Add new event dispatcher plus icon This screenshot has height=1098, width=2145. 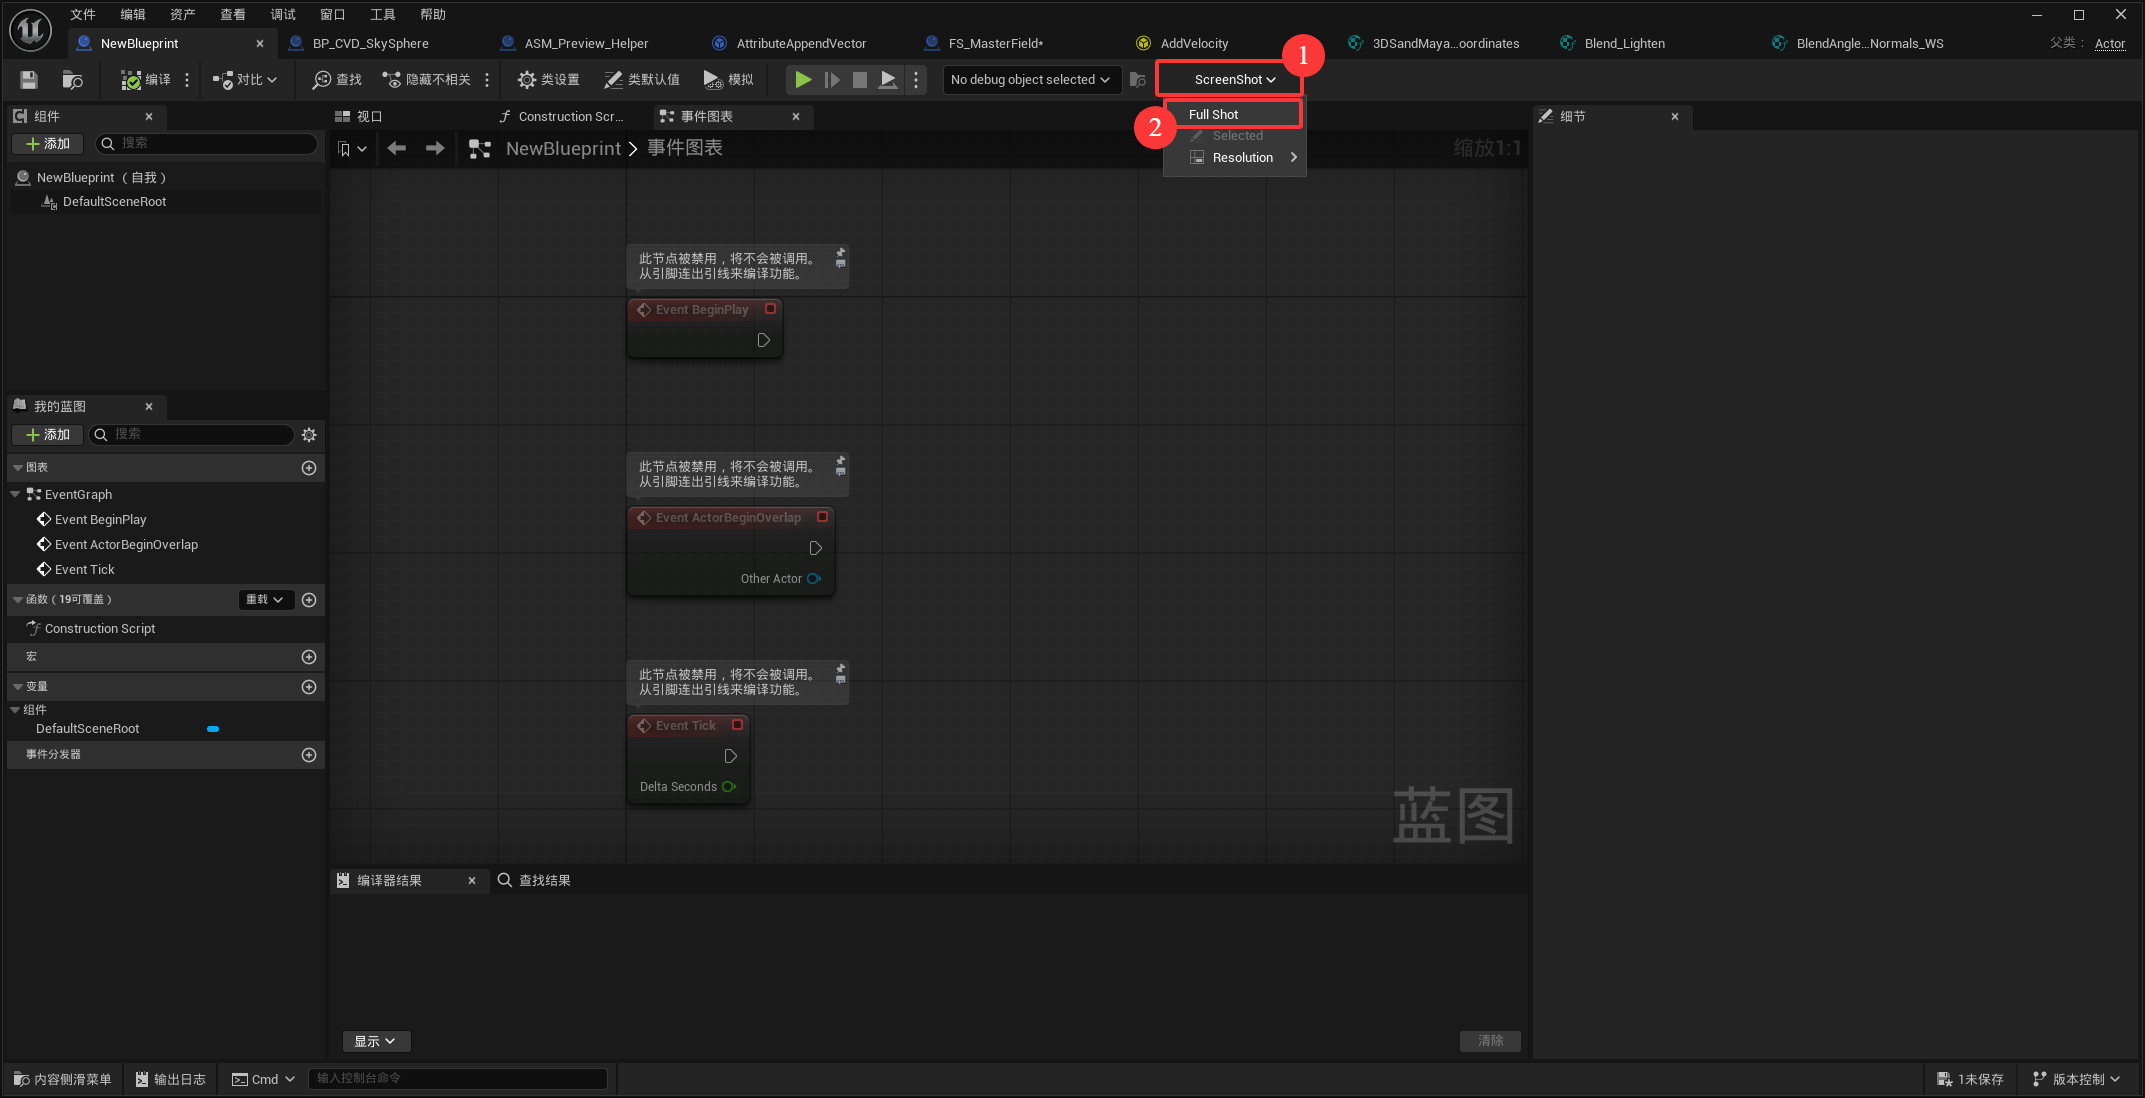point(309,755)
